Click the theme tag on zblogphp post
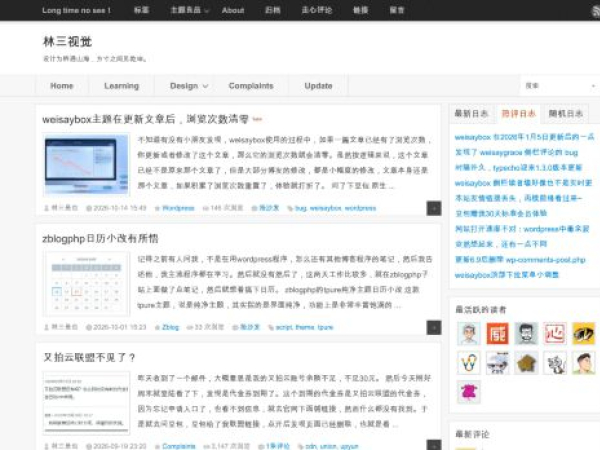The image size is (600, 450). click(x=305, y=327)
